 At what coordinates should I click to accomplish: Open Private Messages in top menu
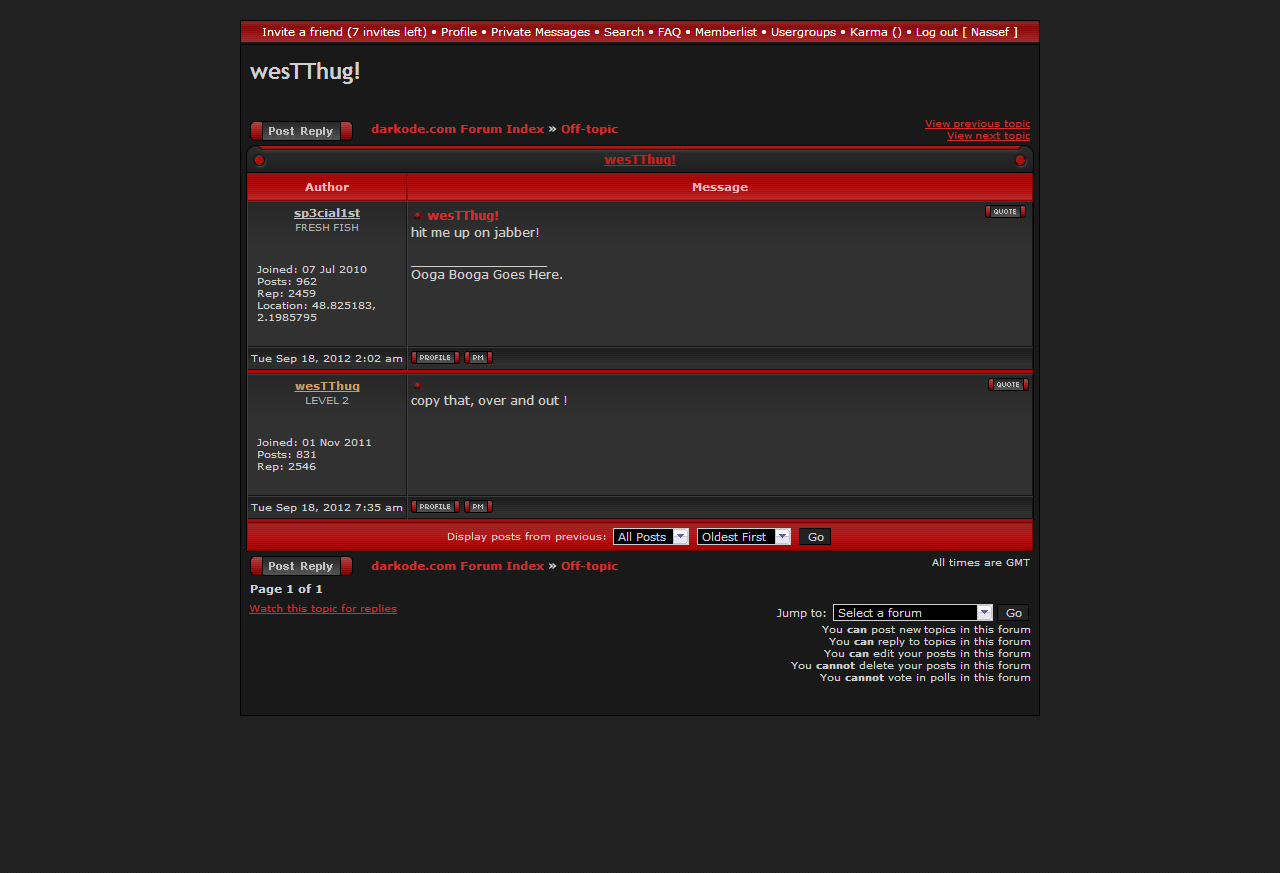(x=540, y=32)
